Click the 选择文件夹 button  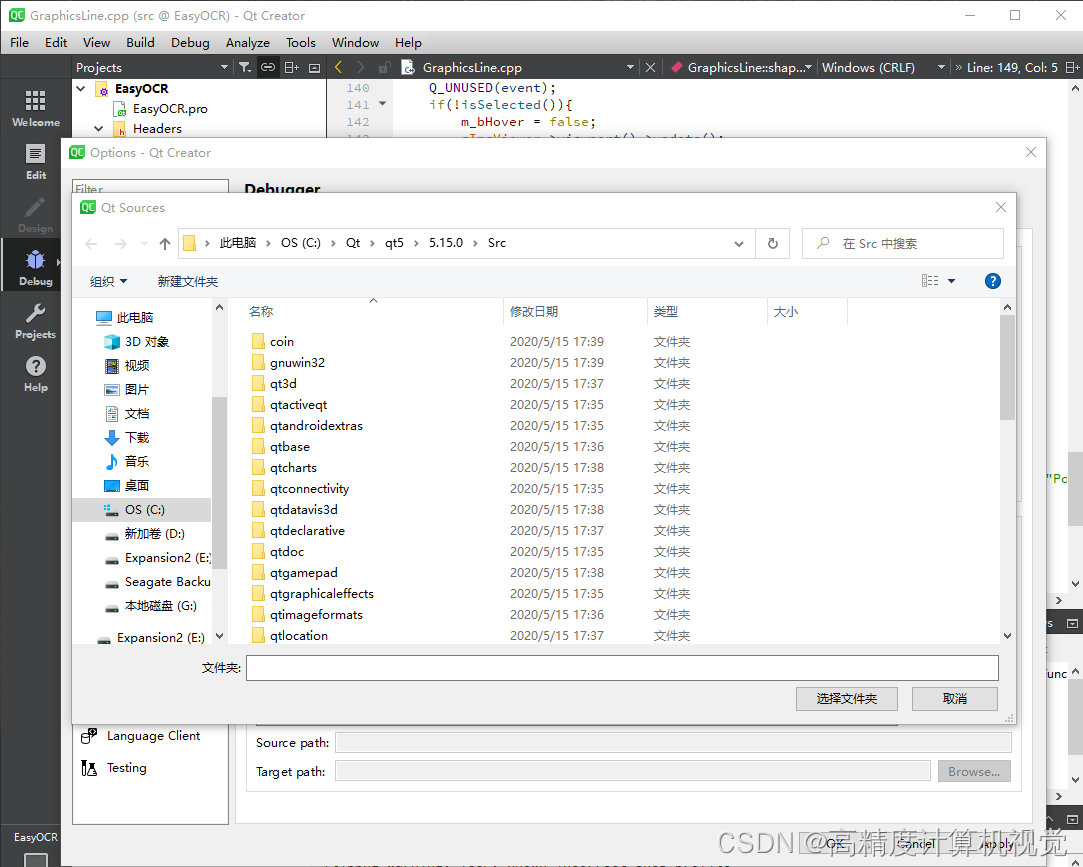[846, 699]
